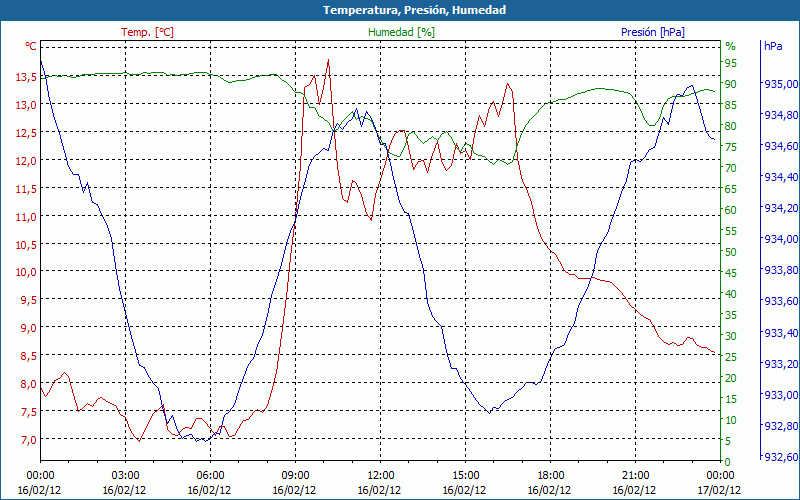This screenshot has height=500, width=800.
Task: Click the 11,5 temperature axis value
Action: pyautogui.click(x=28, y=189)
